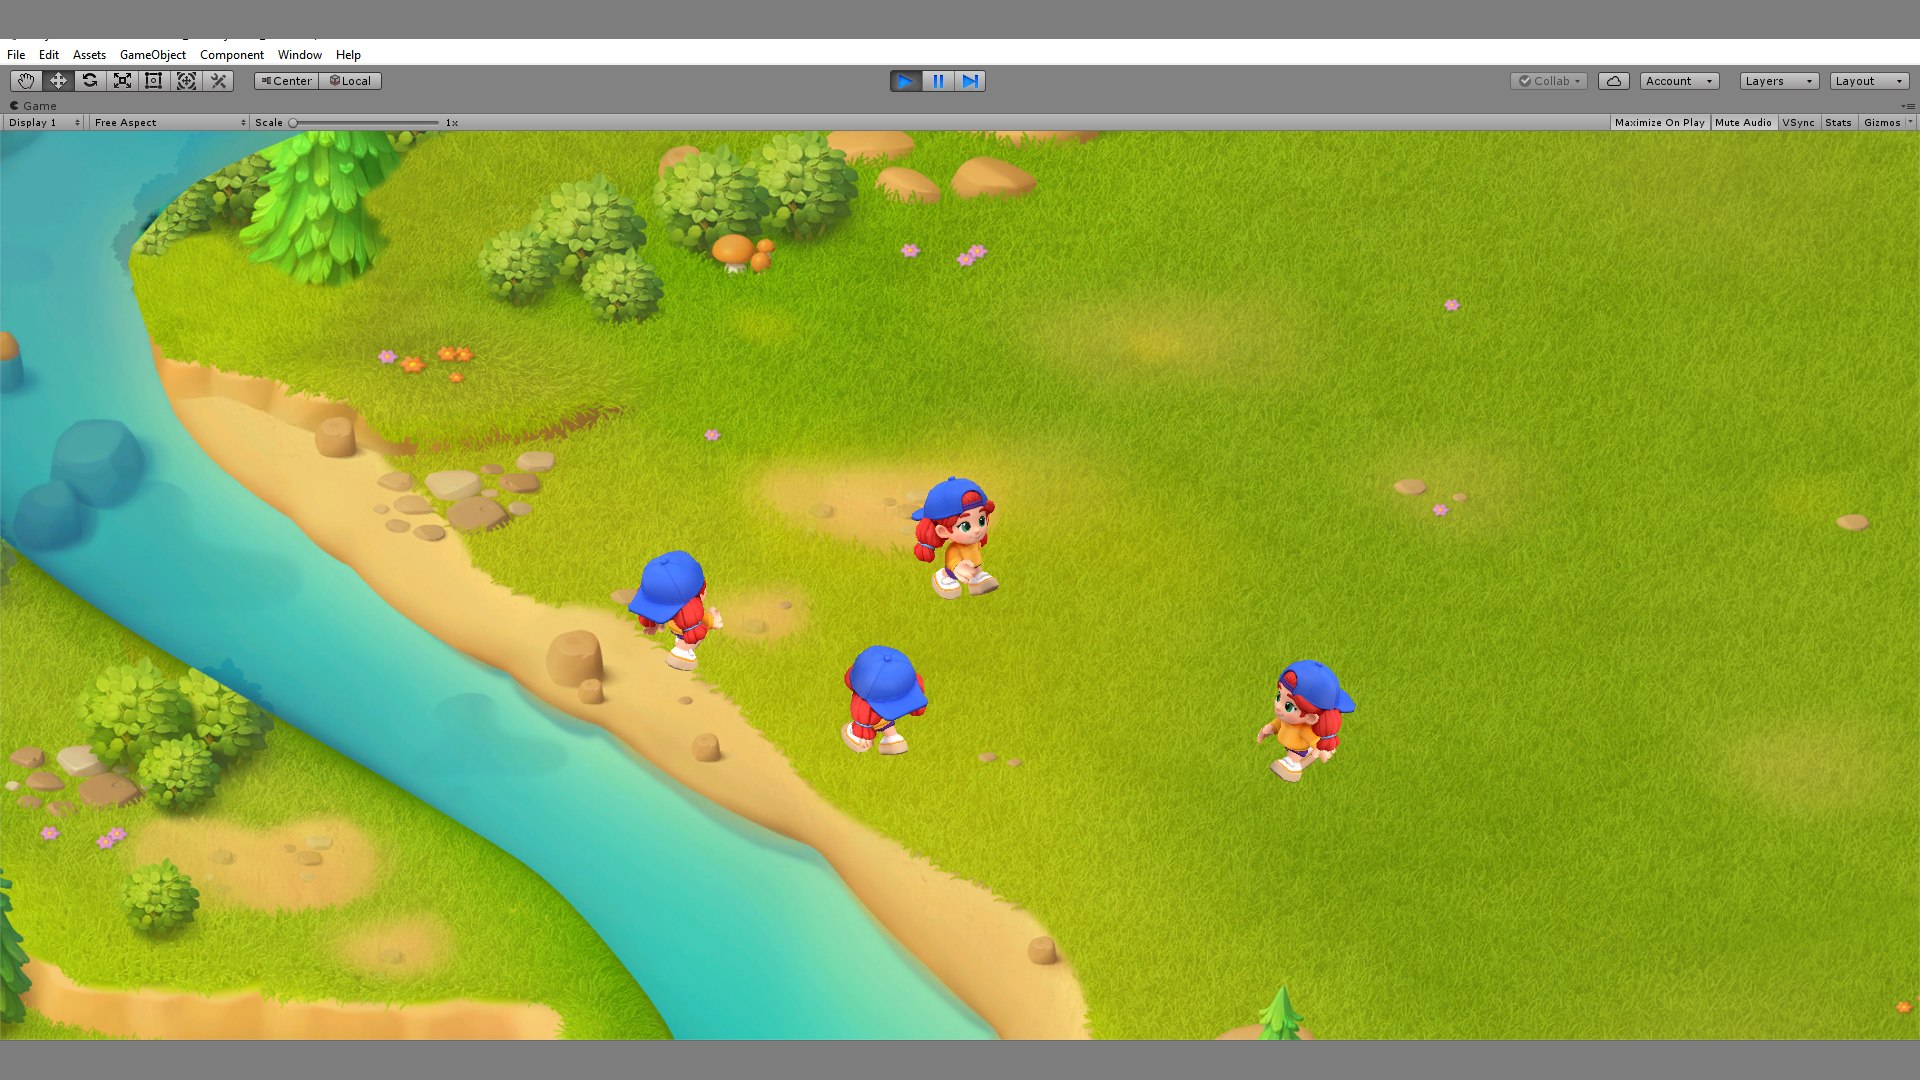Pause the game playback
The width and height of the screenshot is (1920, 1080).
coord(938,81)
